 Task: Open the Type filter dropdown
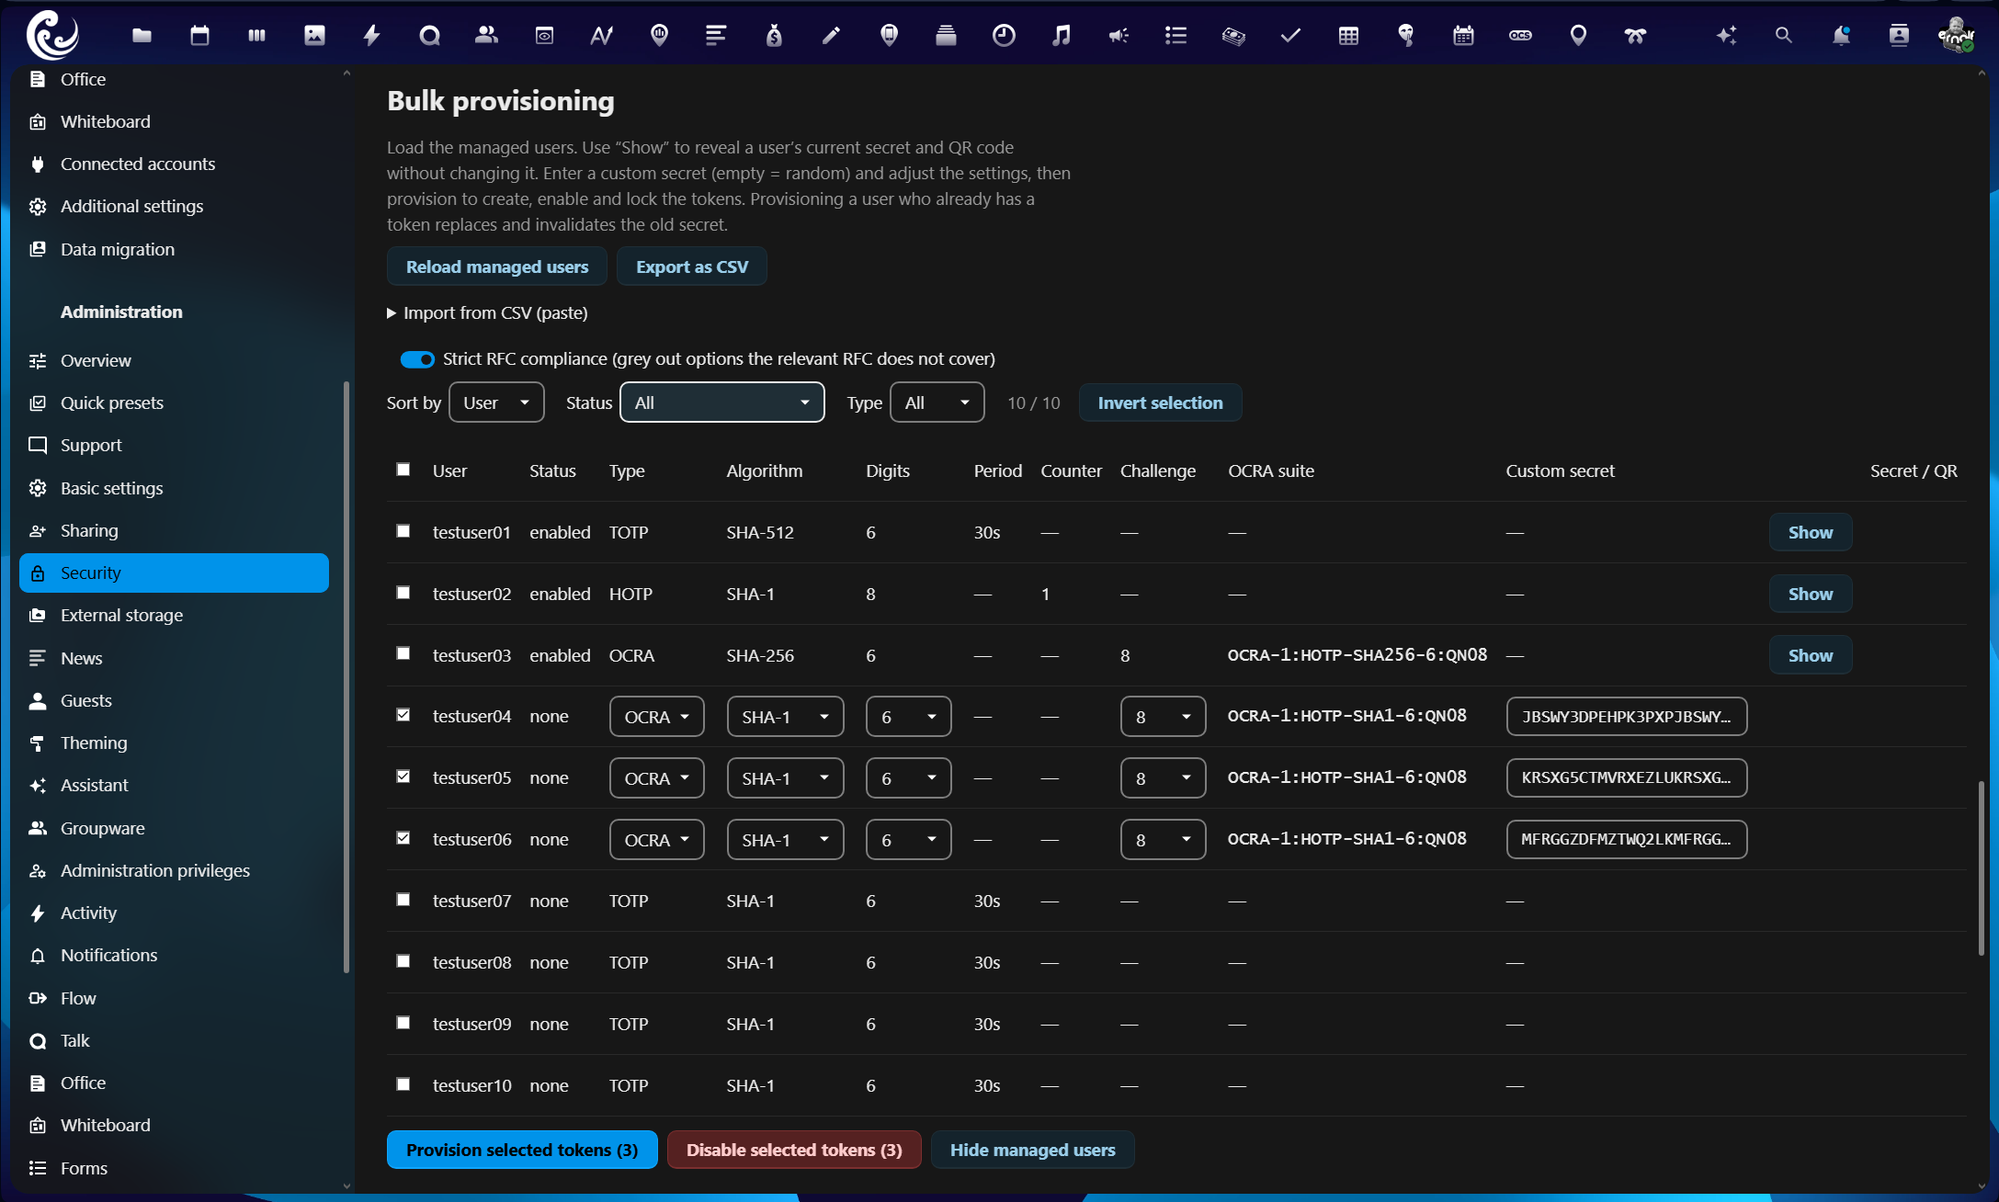[937, 402]
